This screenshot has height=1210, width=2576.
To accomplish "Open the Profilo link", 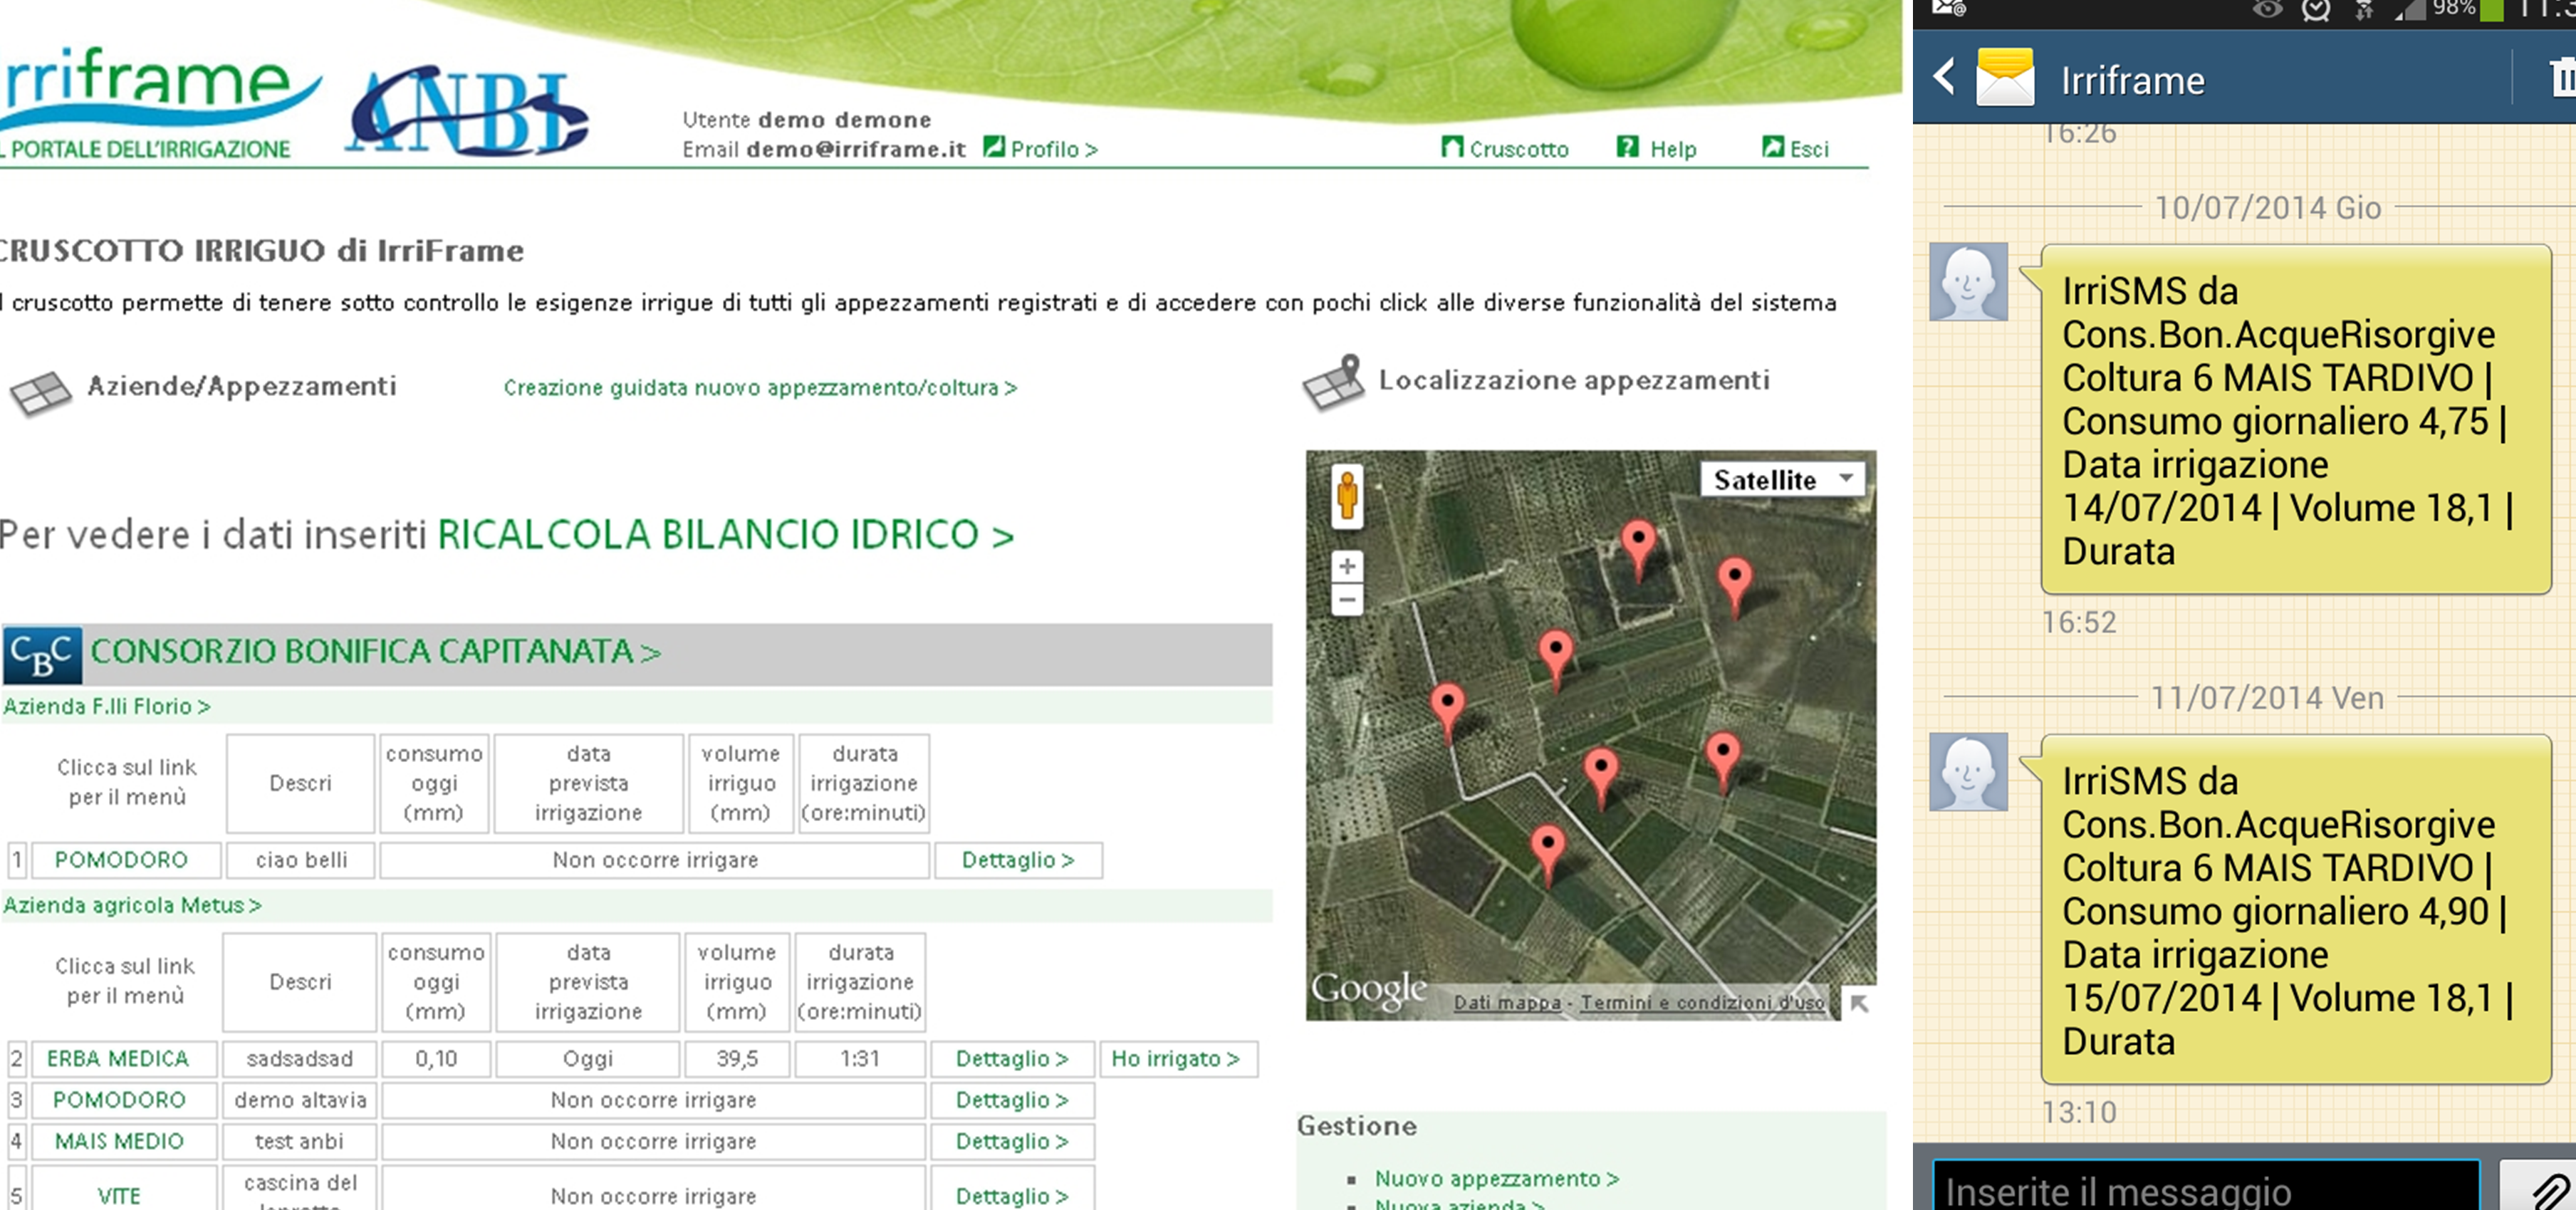I will [1040, 149].
